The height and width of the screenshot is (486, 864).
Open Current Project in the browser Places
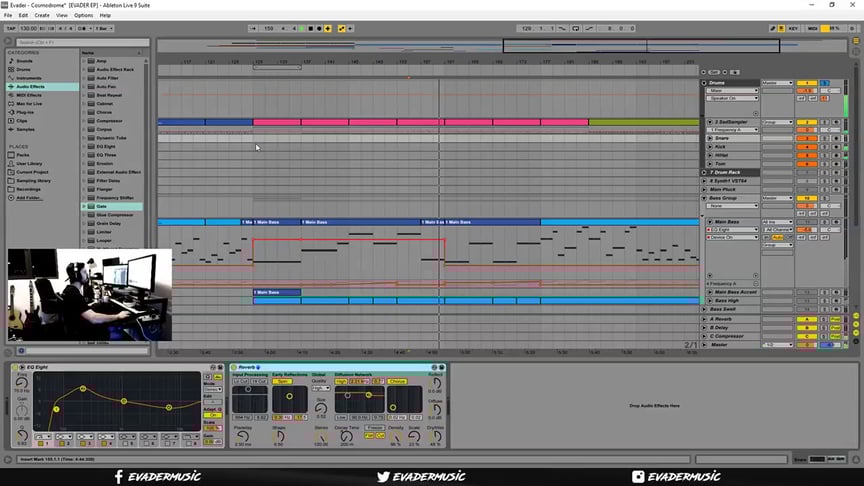(x=32, y=172)
